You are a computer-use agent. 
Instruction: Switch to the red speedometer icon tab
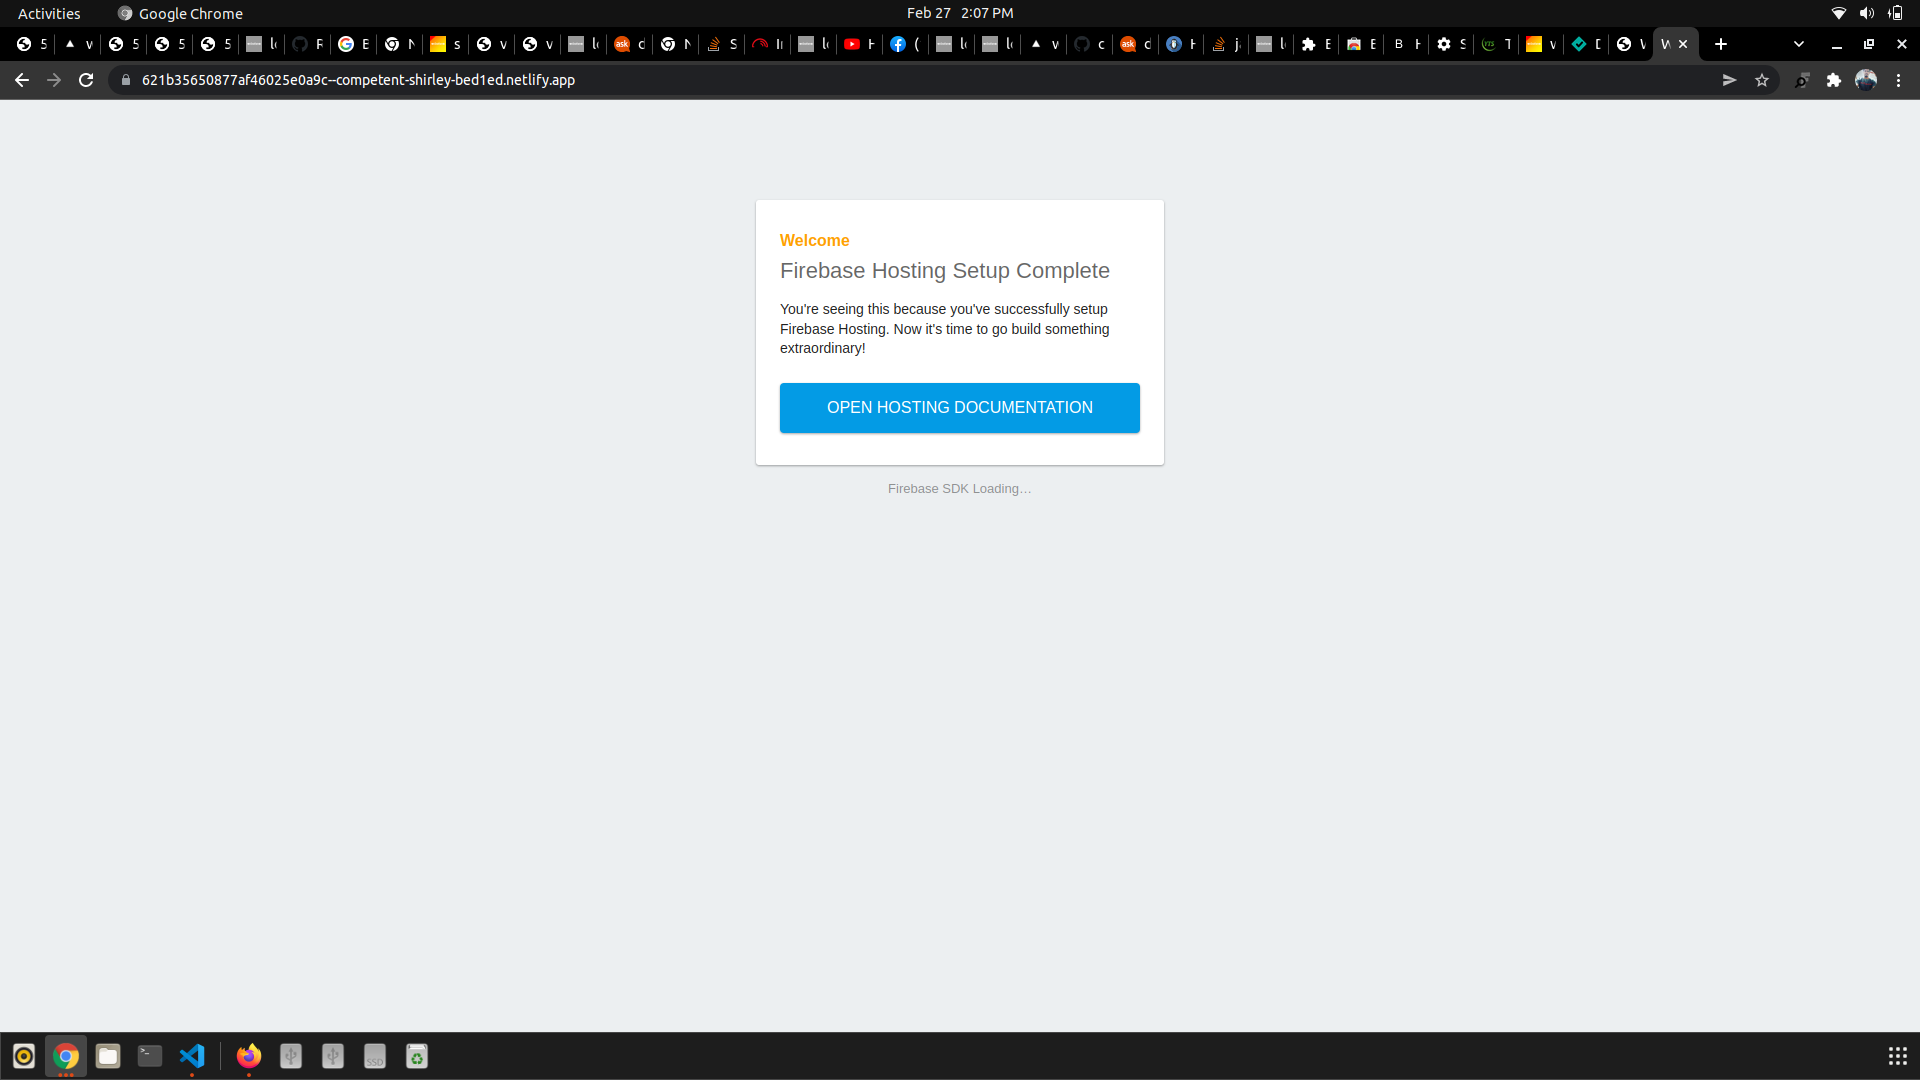tap(766, 44)
